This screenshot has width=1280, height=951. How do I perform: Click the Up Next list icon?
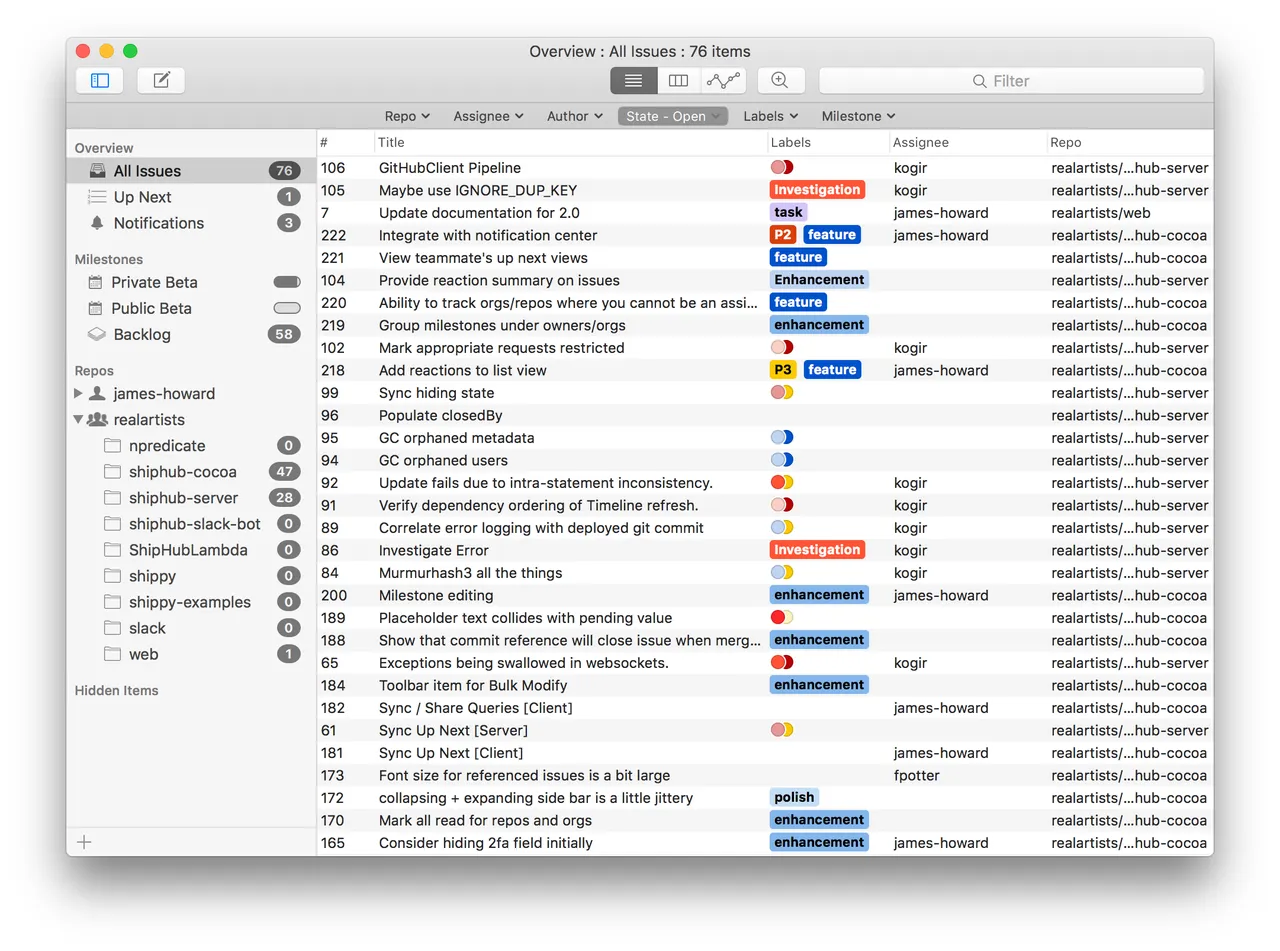pos(97,197)
